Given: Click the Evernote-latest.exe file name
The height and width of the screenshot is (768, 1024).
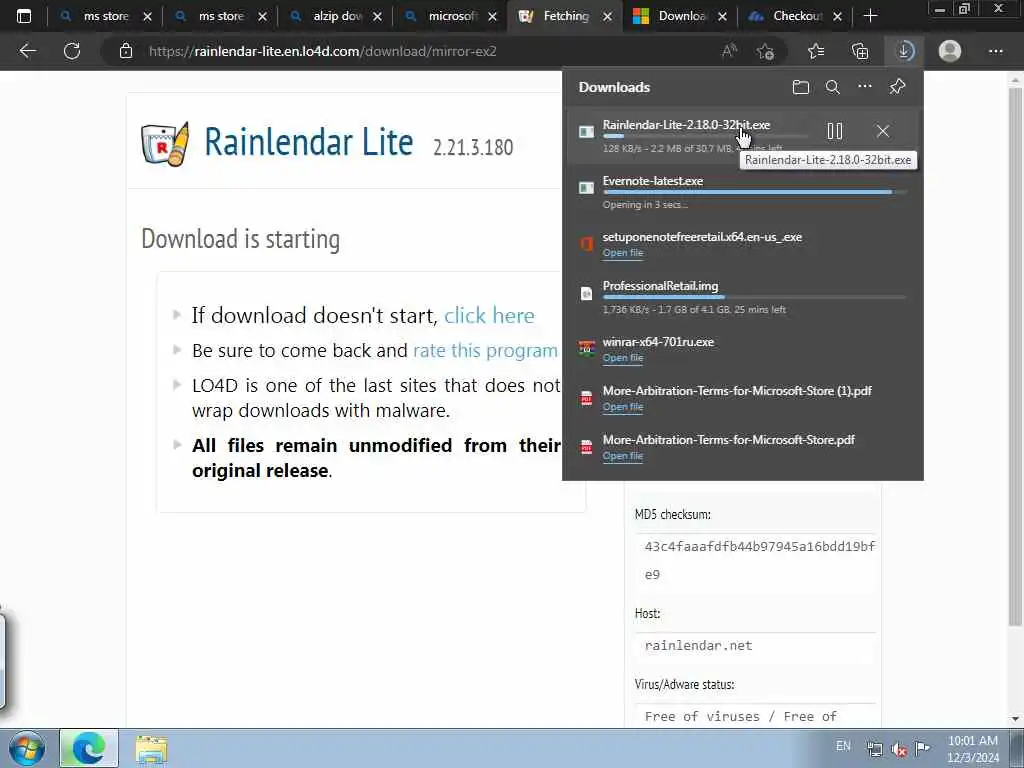Looking at the screenshot, I should point(652,181).
